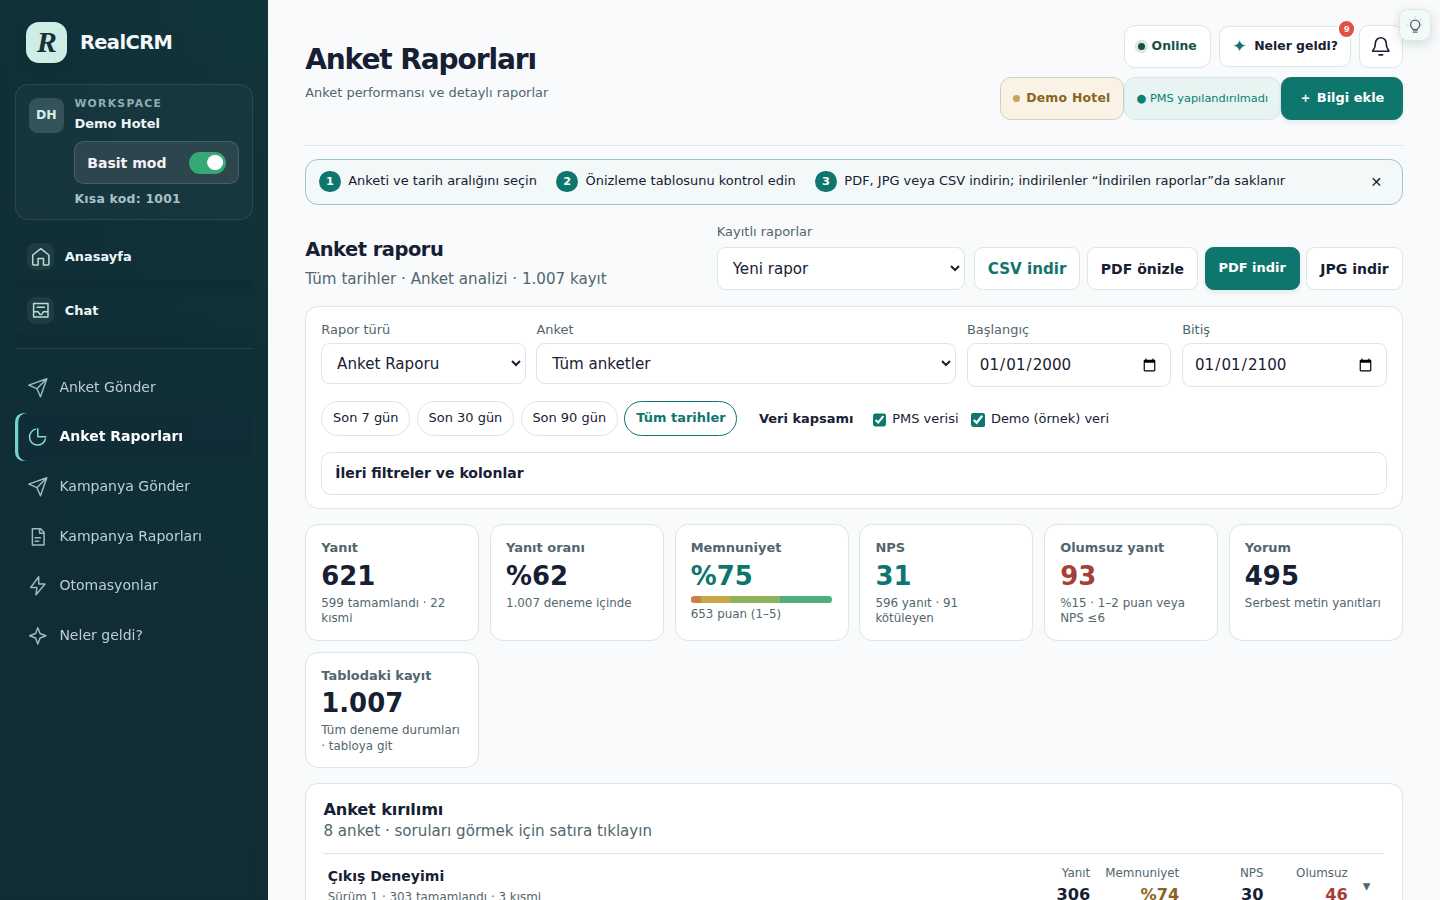Select the Son 7 gün filter
Viewport: 1440px width, 900px height.
pos(365,418)
